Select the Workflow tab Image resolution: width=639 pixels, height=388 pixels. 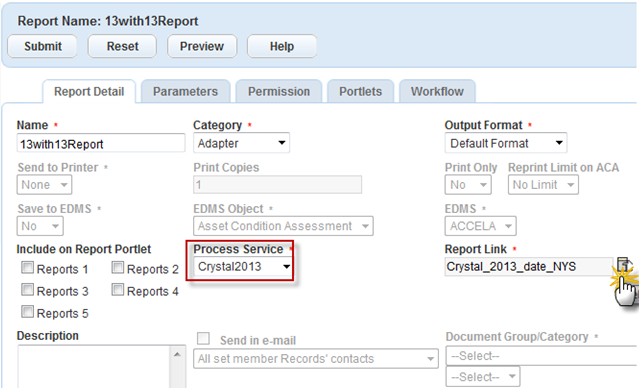tap(437, 91)
